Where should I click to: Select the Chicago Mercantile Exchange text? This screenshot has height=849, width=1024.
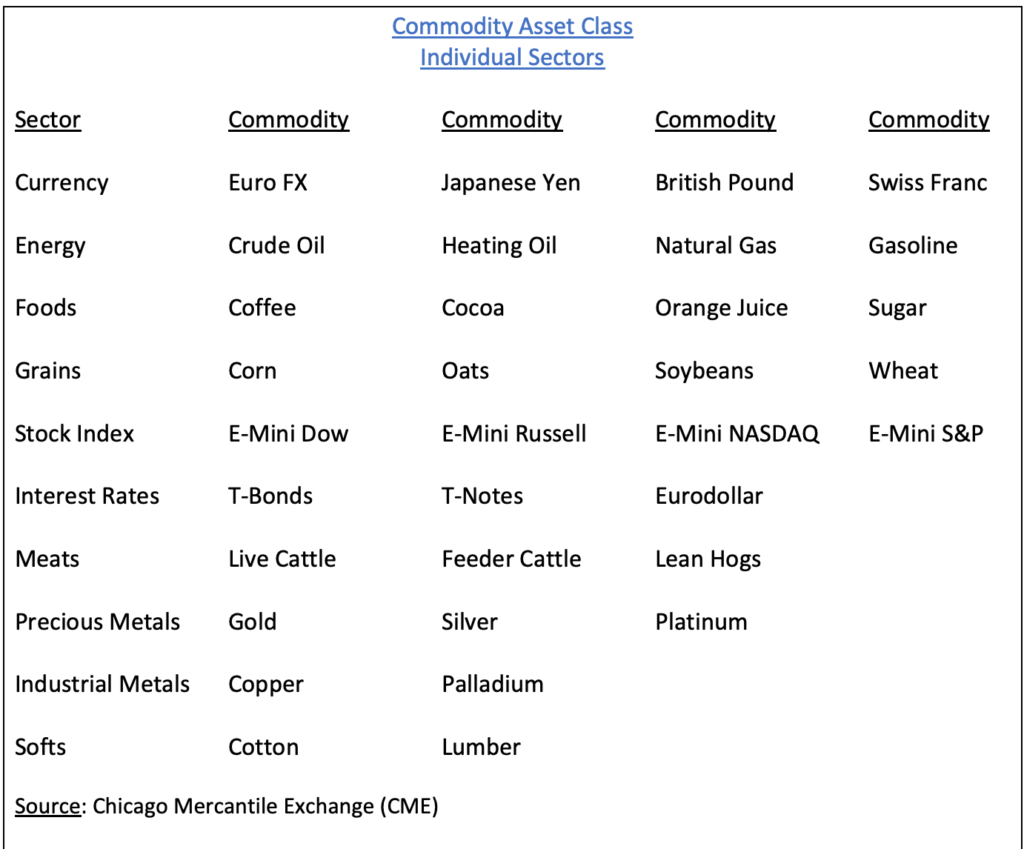pyautogui.click(x=234, y=807)
